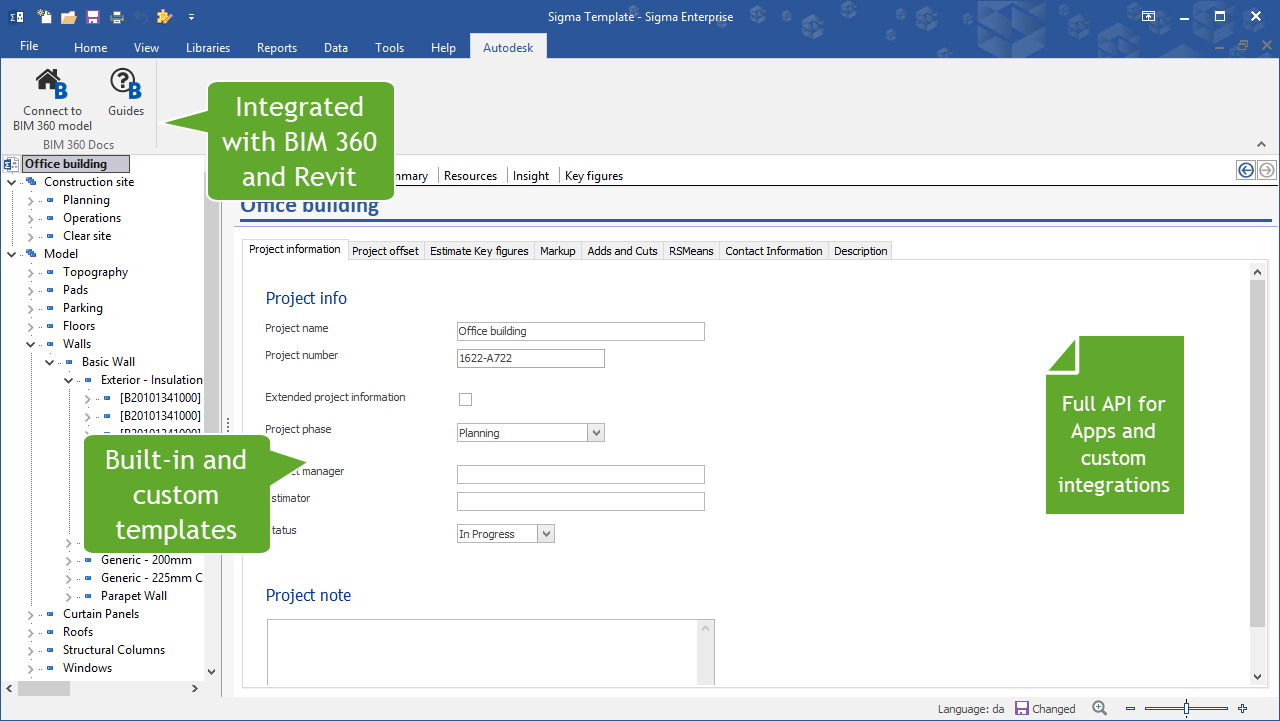Expand the Parapet Wall tree node
The height and width of the screenshot is (721, 1280).
tap(68, 596)
